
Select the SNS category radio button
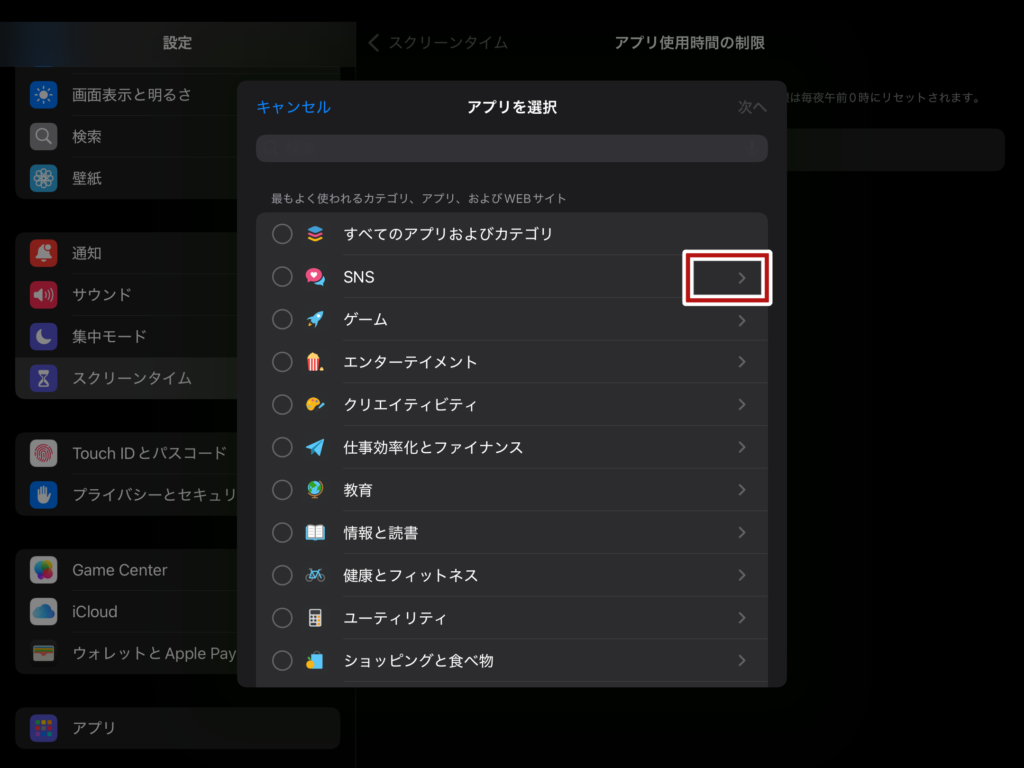point(283,277)
